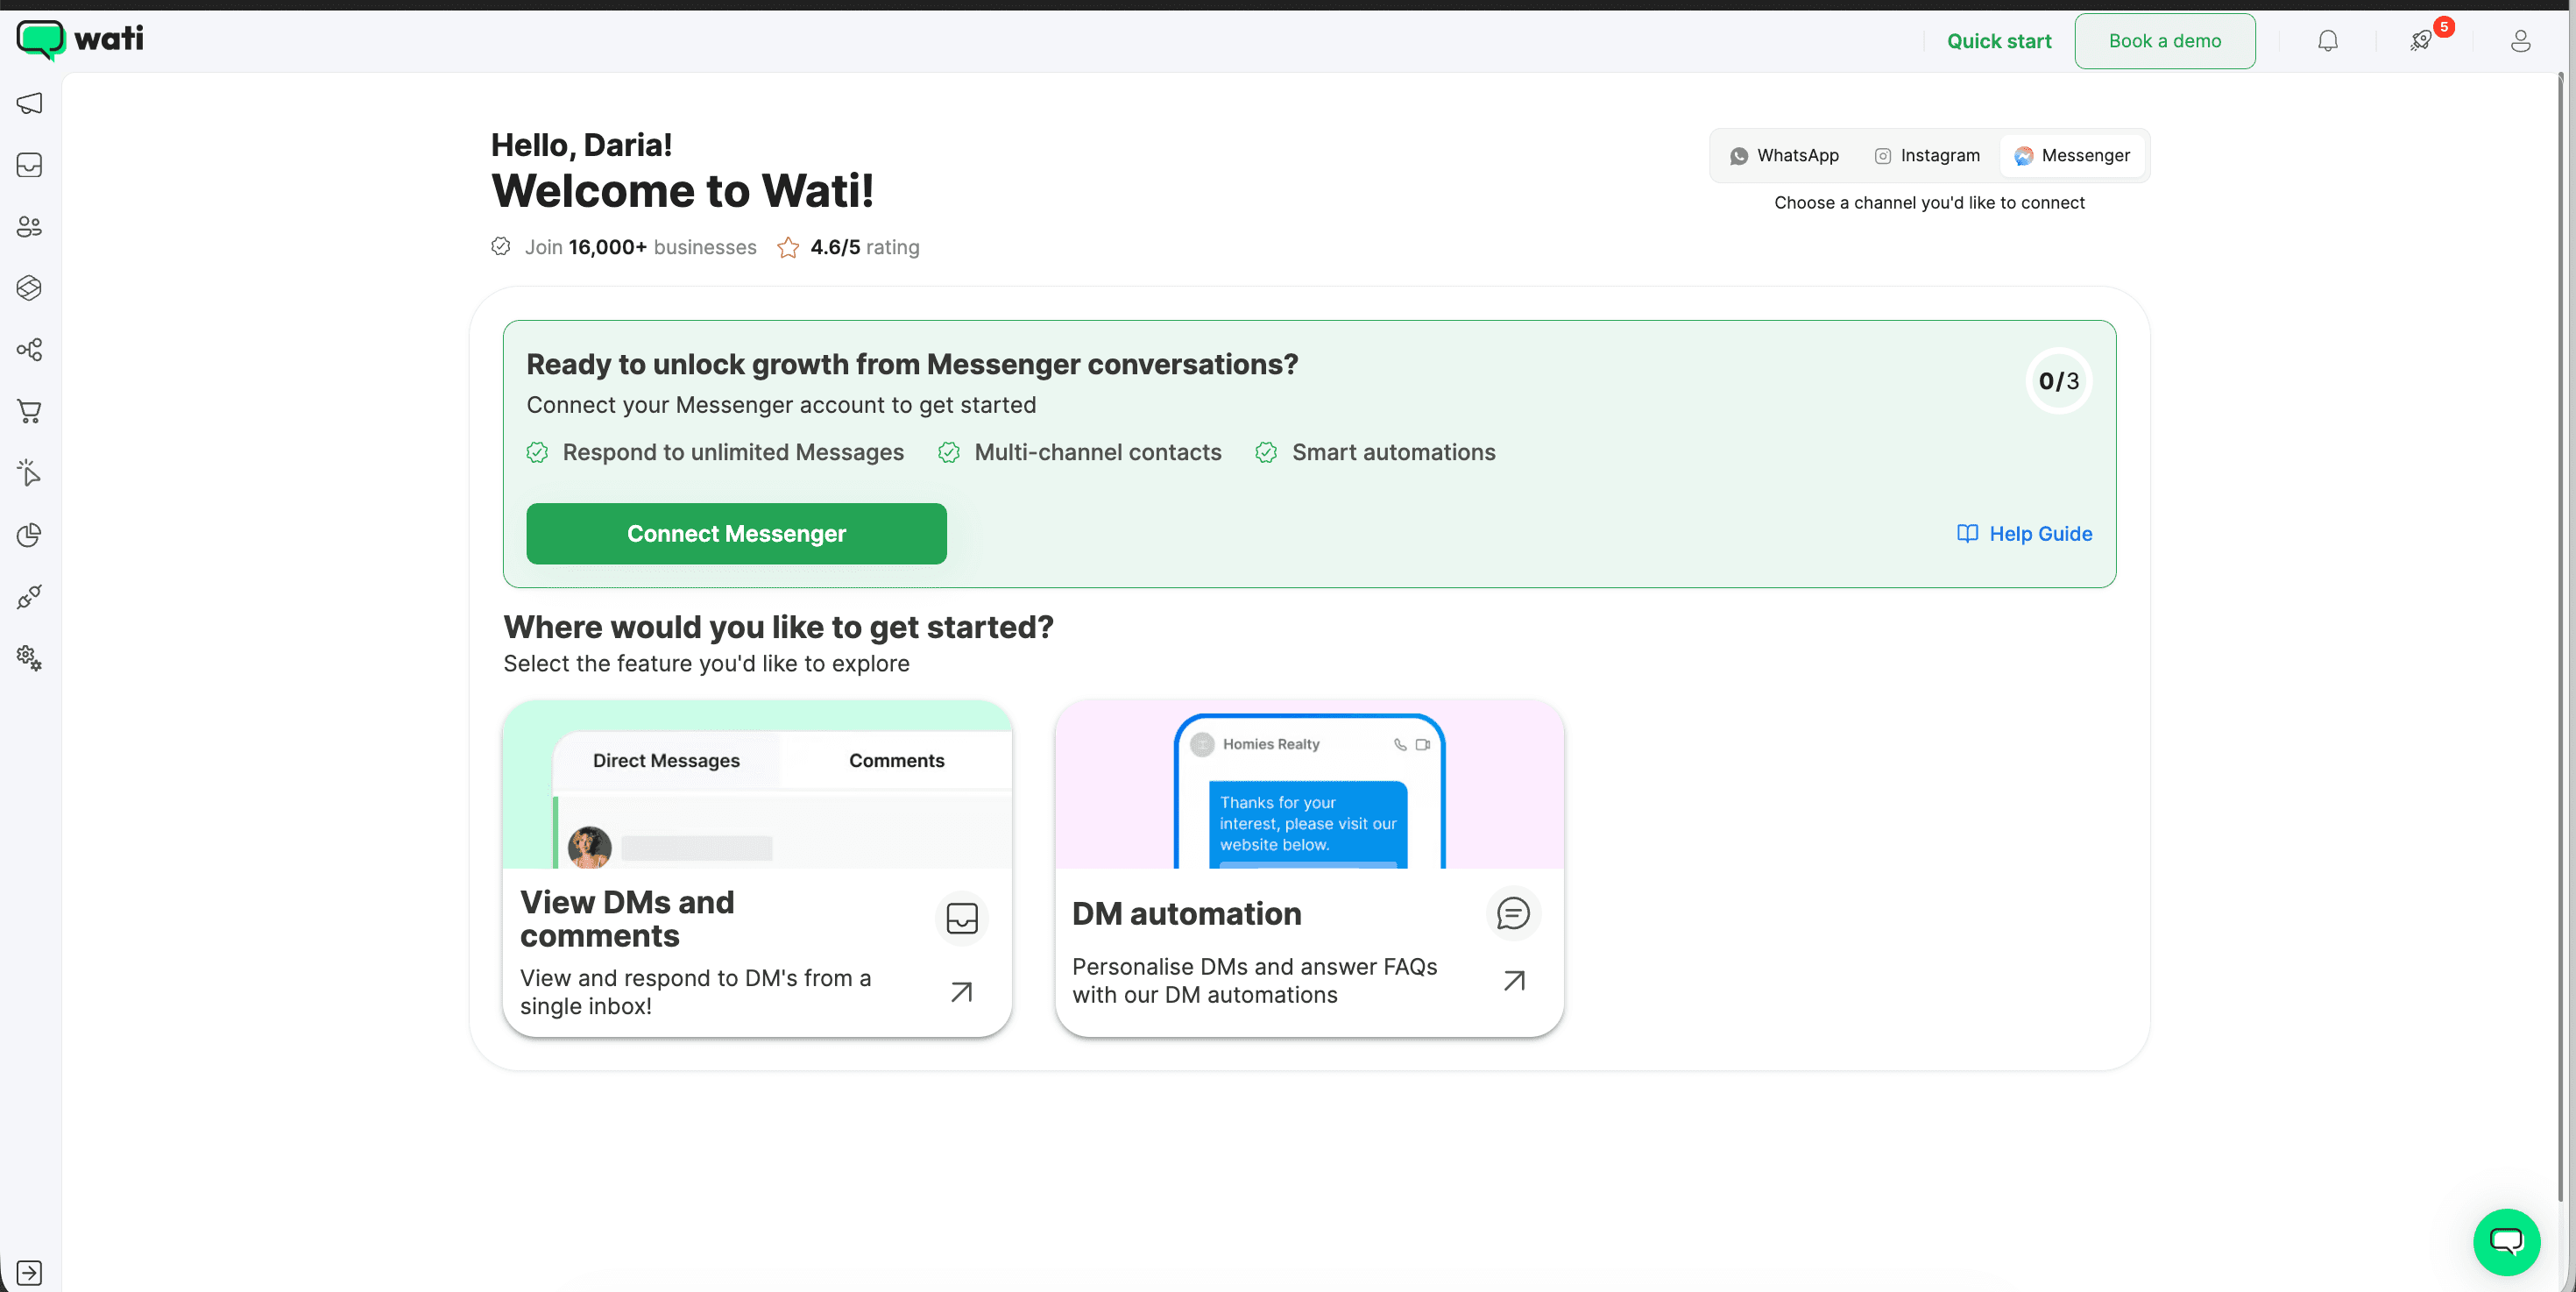The width and height of the screenshot is (2576, 1292).
Task: Click 'Join 16,000+ businesses' text
Action: click(x=640, y=247)
